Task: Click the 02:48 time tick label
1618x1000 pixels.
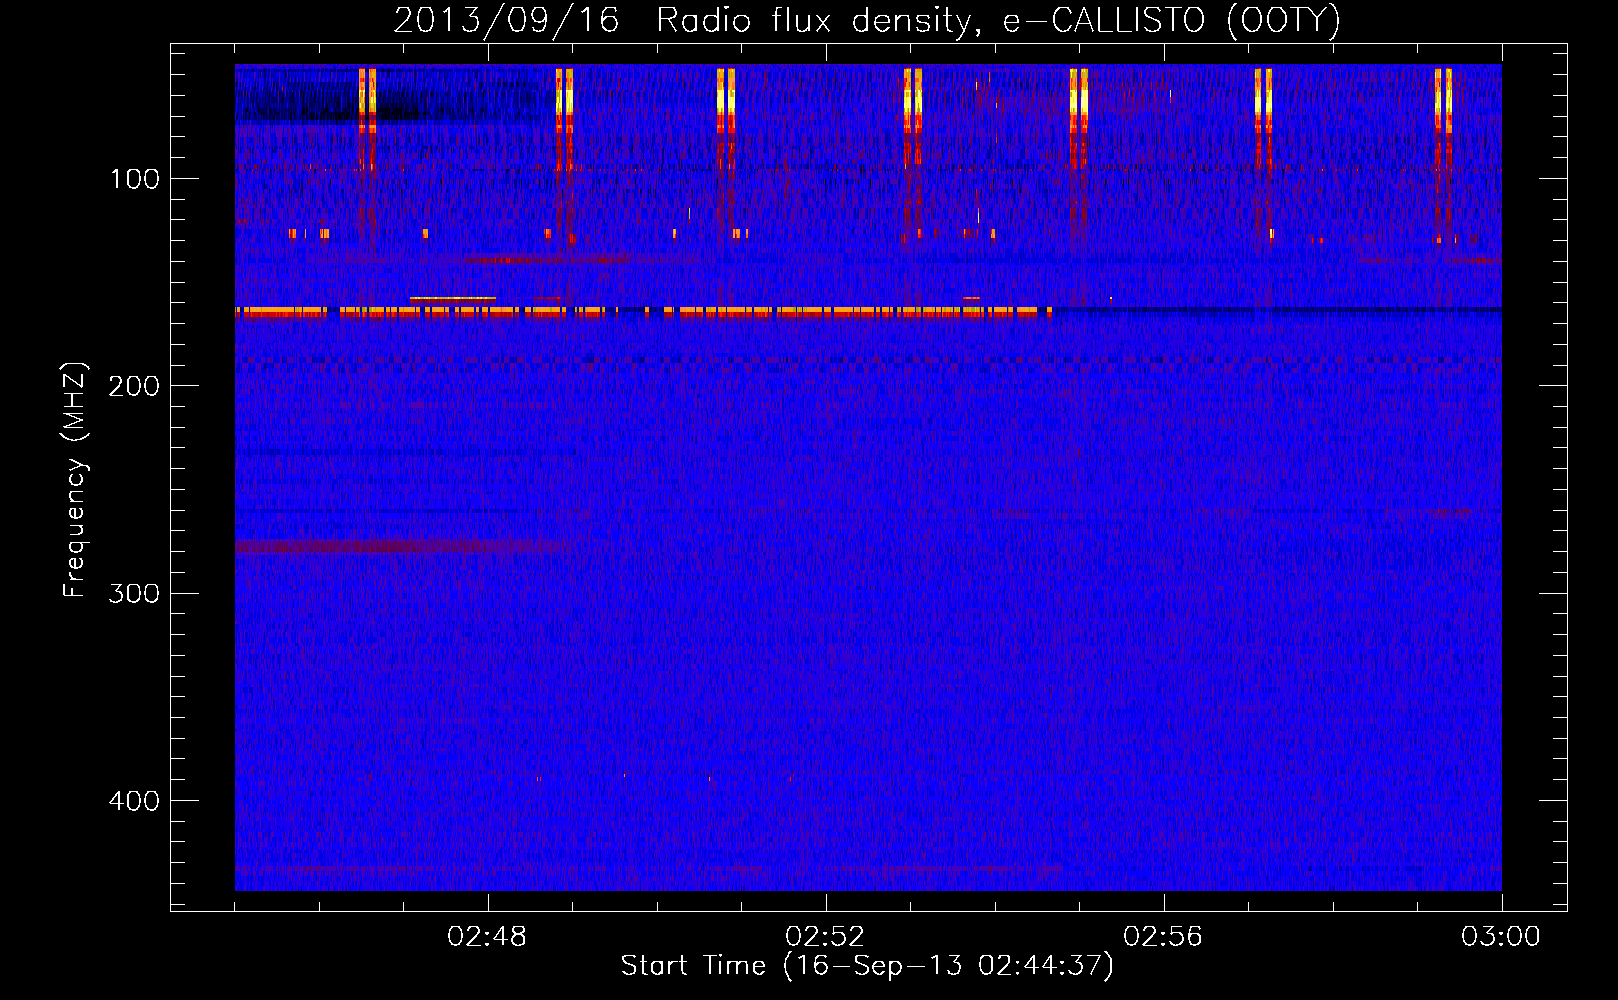Action: pyautogui.click(x=487, y=937)
